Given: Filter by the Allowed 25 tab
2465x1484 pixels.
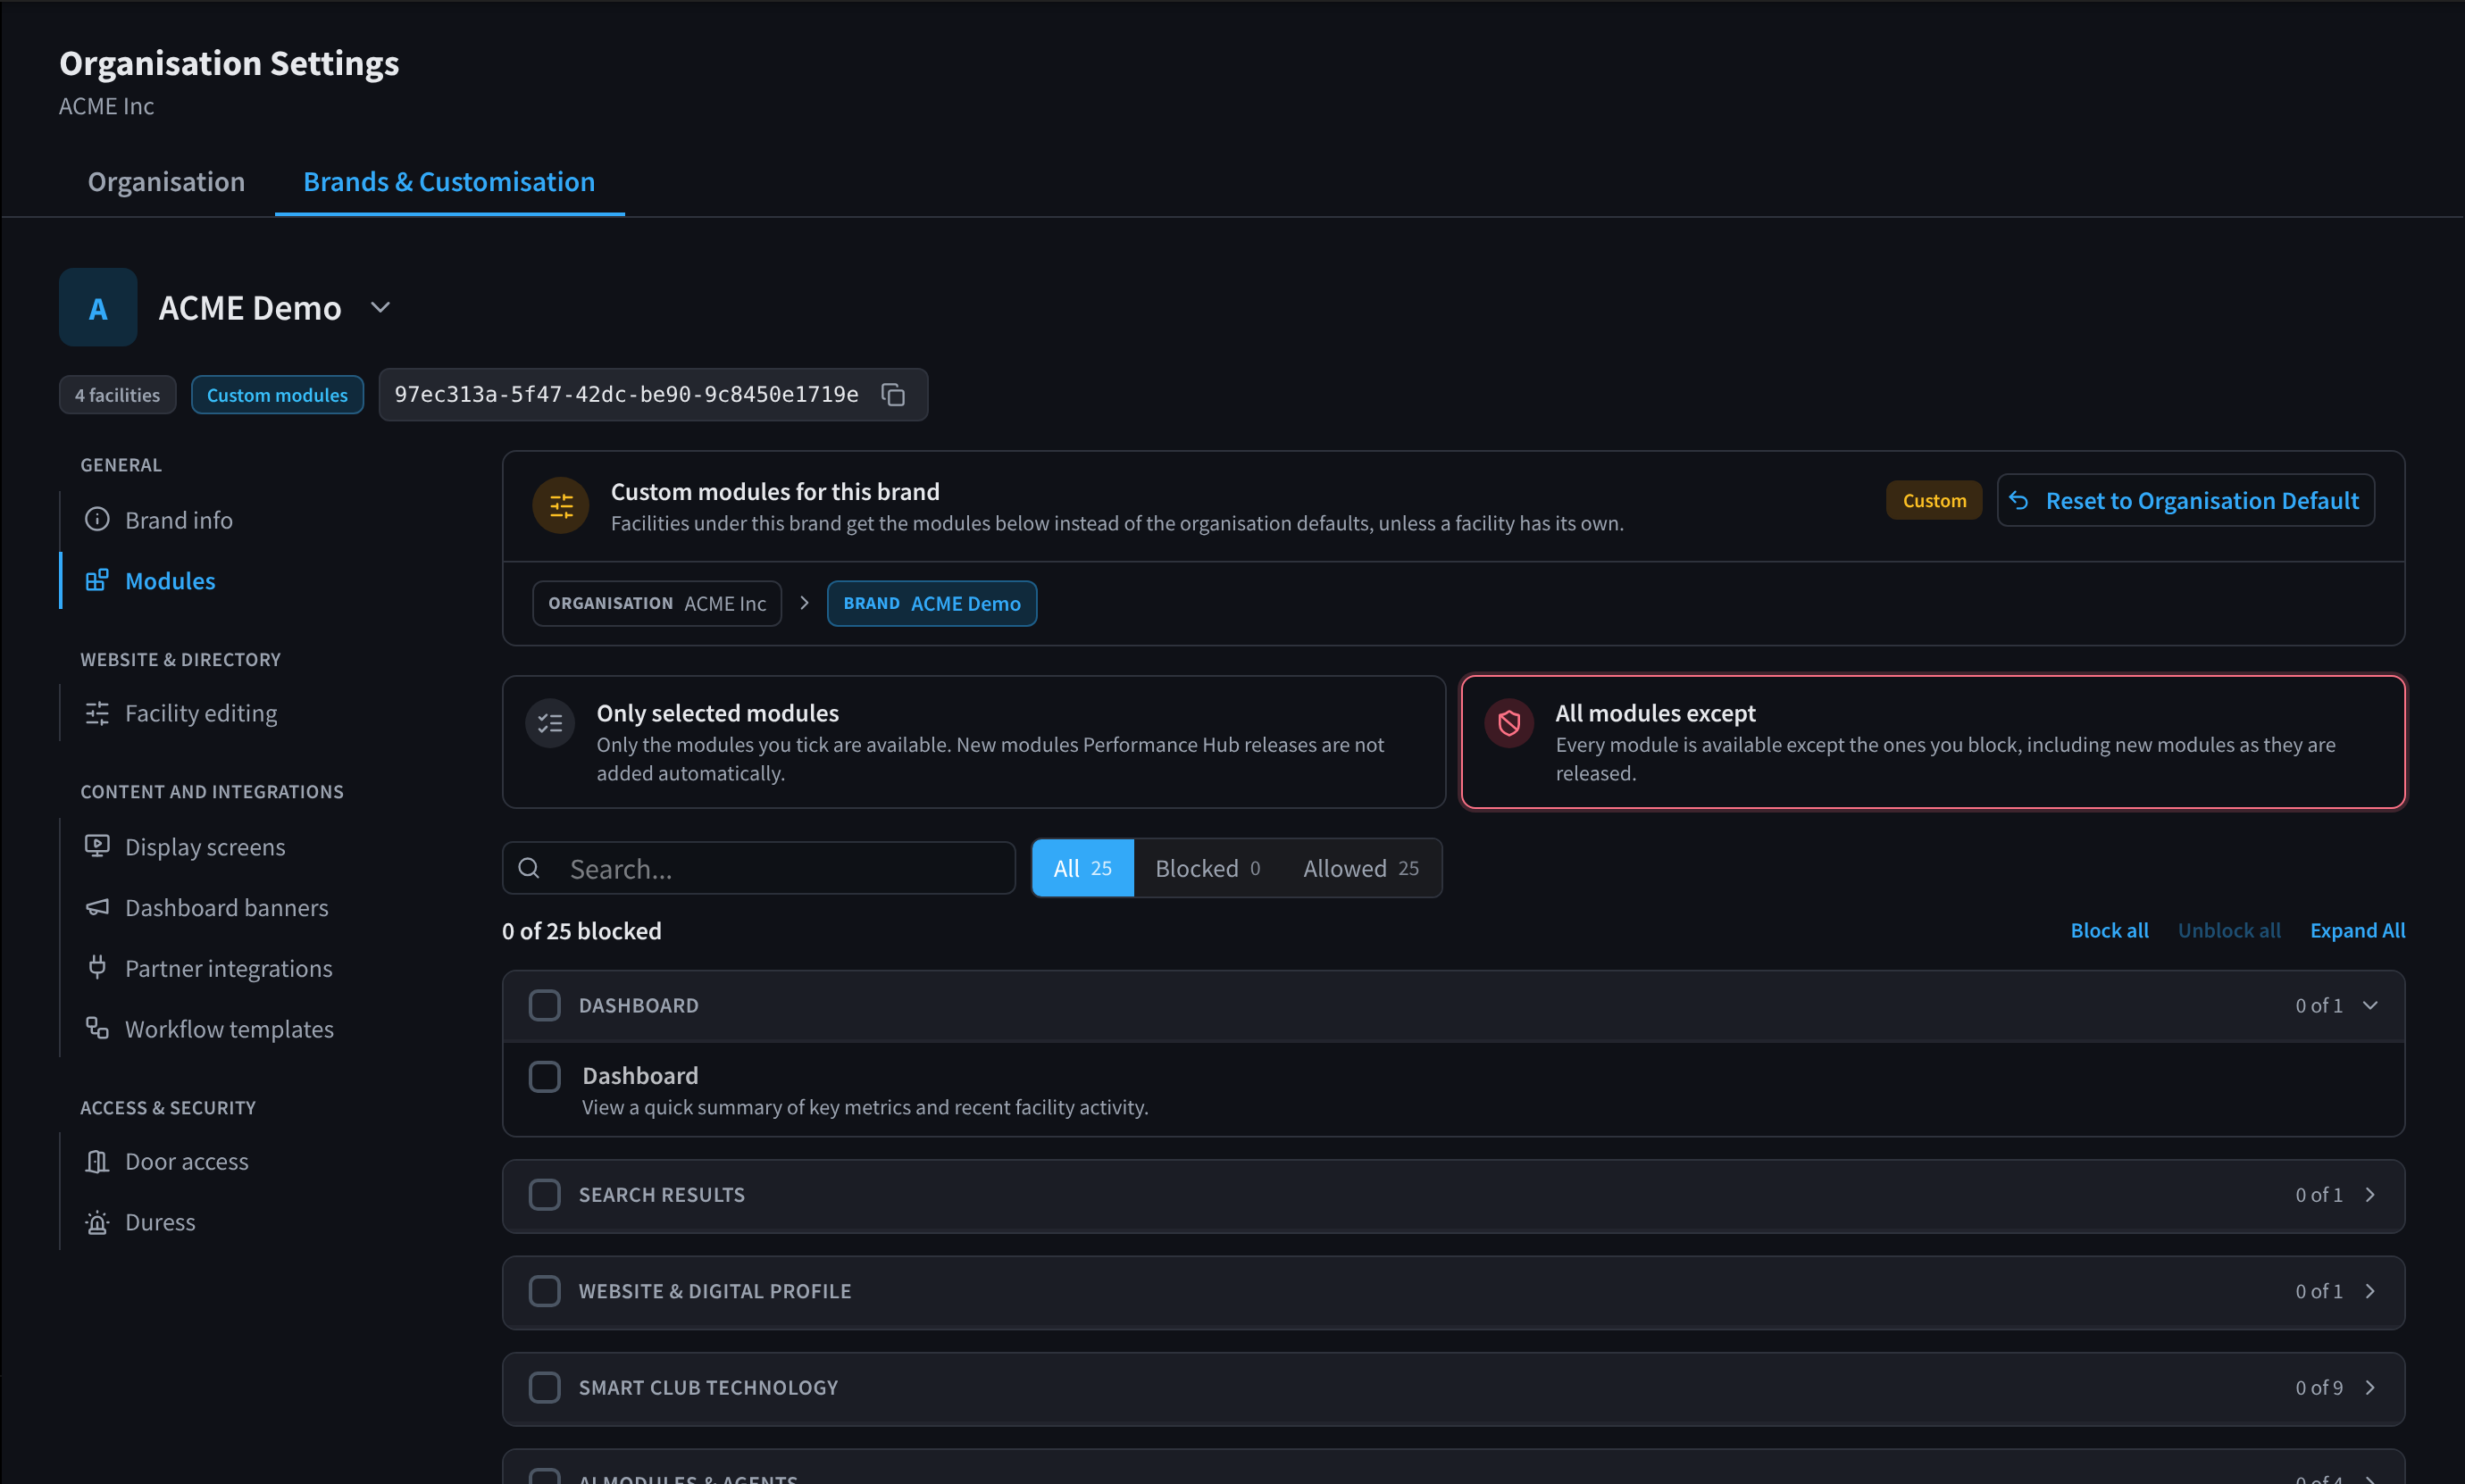Looking at the screenshot, I should [x=1361, y=868].
